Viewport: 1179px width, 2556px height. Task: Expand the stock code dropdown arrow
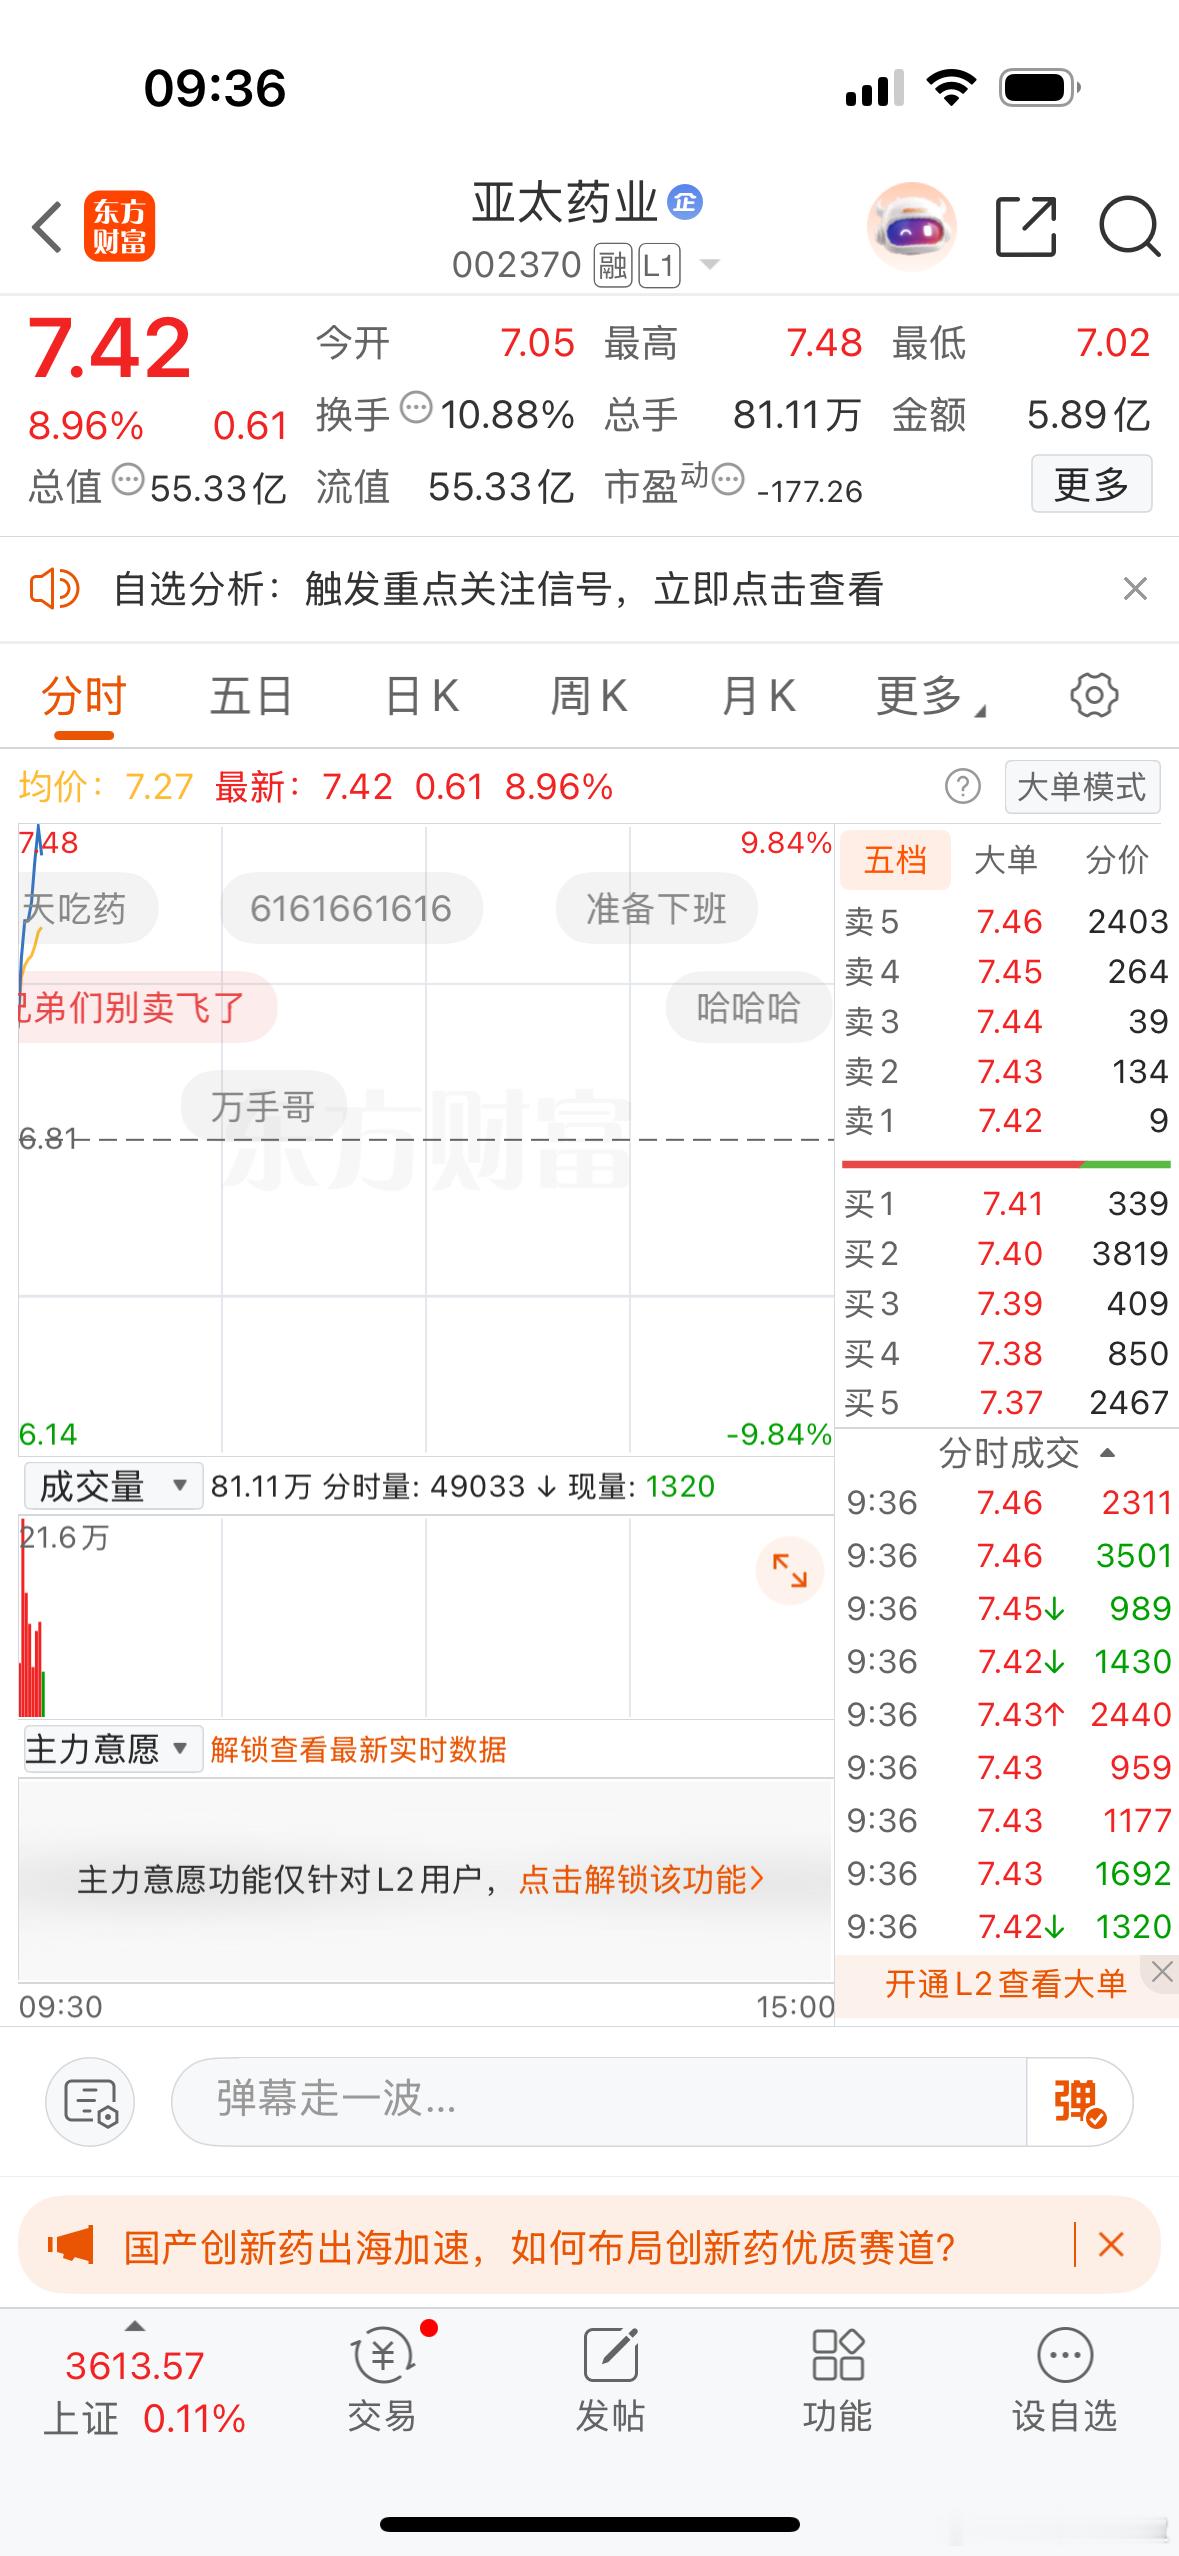coord(709,265)
